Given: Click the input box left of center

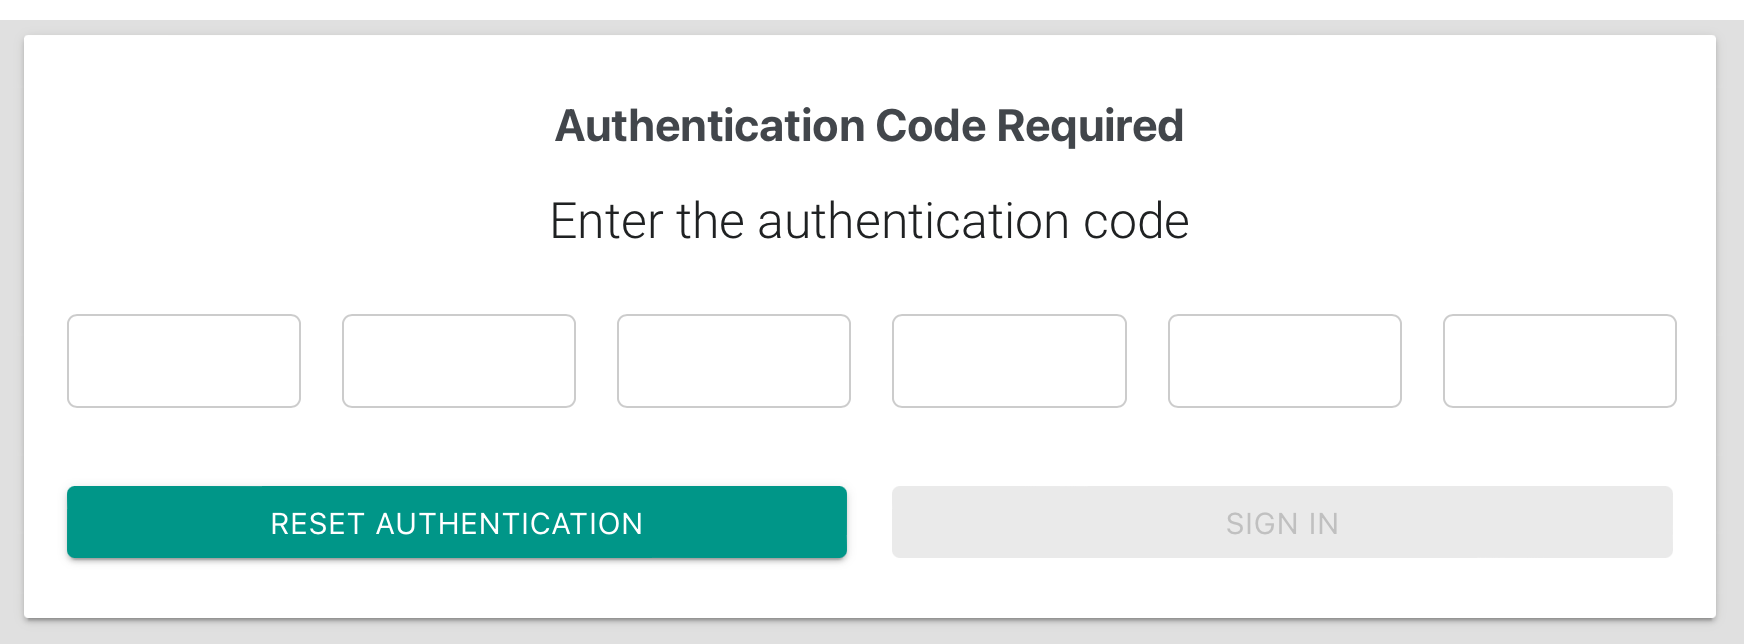Looking at the screenshot, I should tap(734, 361).
